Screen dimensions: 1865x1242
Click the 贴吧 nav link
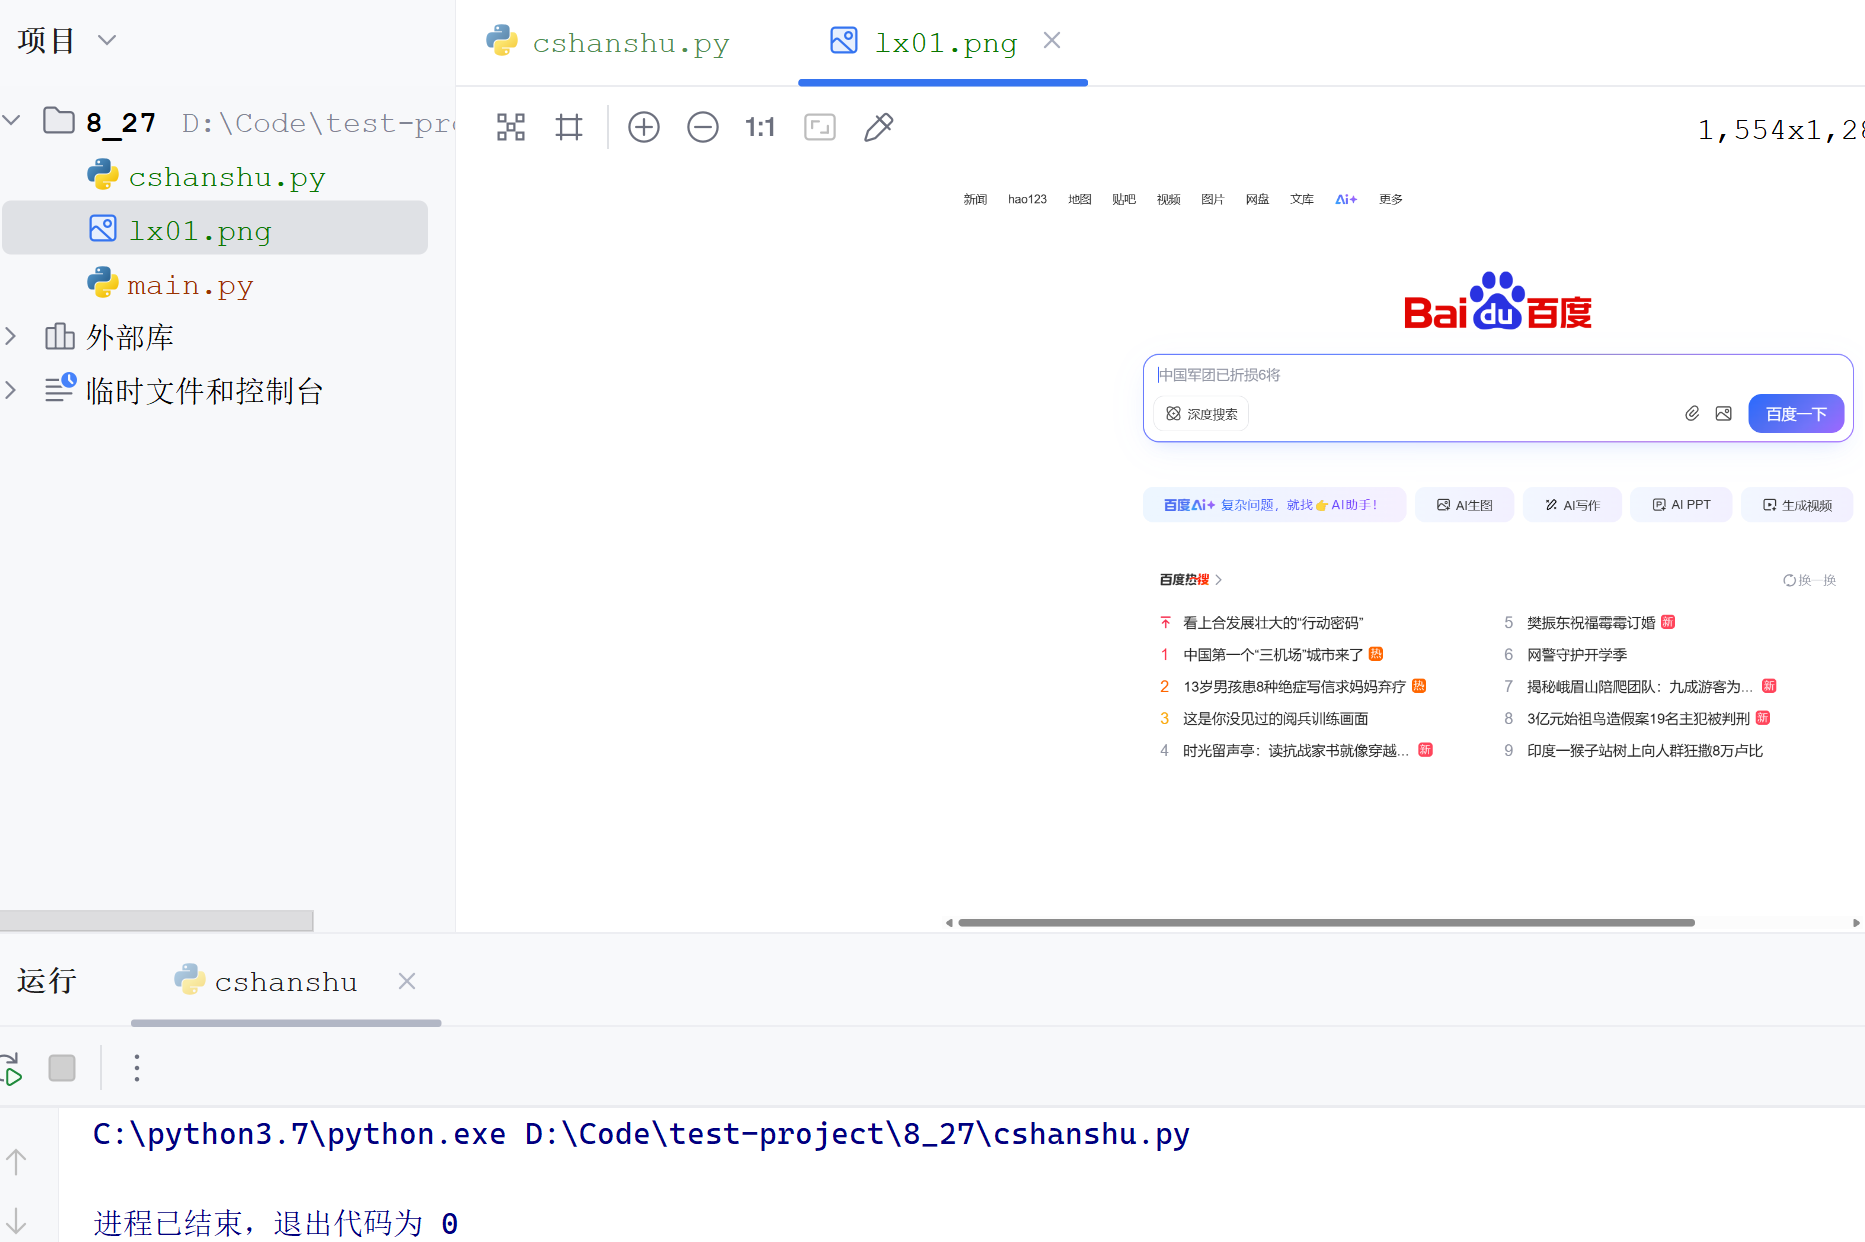tap(1124, 199)
